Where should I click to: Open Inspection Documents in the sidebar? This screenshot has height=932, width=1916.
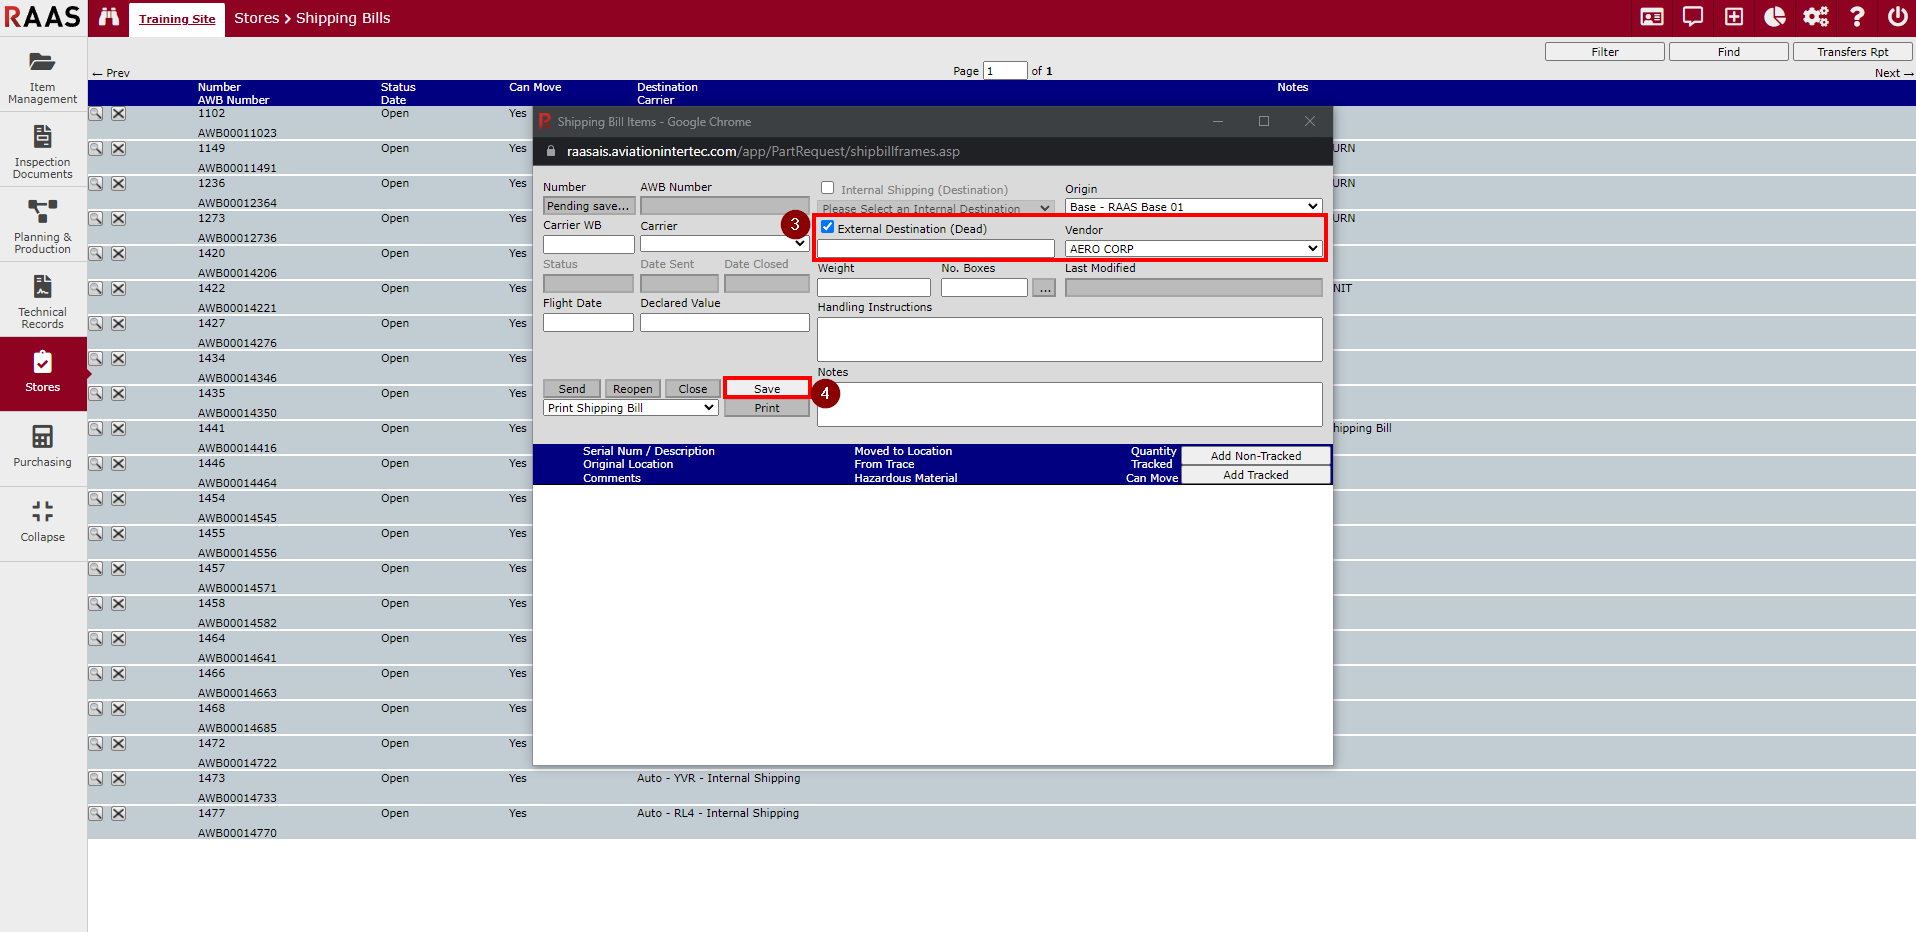(x=42, y=152)
